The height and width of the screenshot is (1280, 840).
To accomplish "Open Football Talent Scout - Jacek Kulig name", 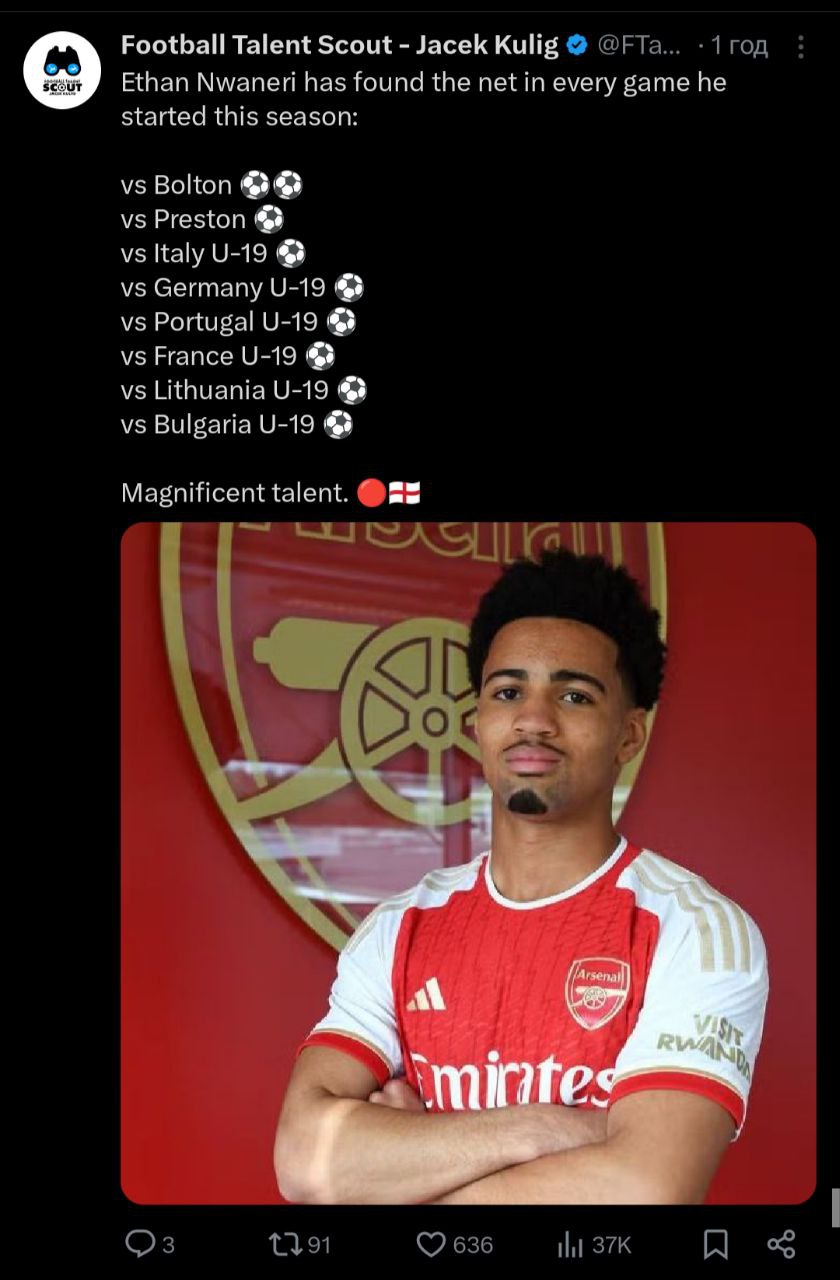I will pyautogui.click(x=340, y=45).
